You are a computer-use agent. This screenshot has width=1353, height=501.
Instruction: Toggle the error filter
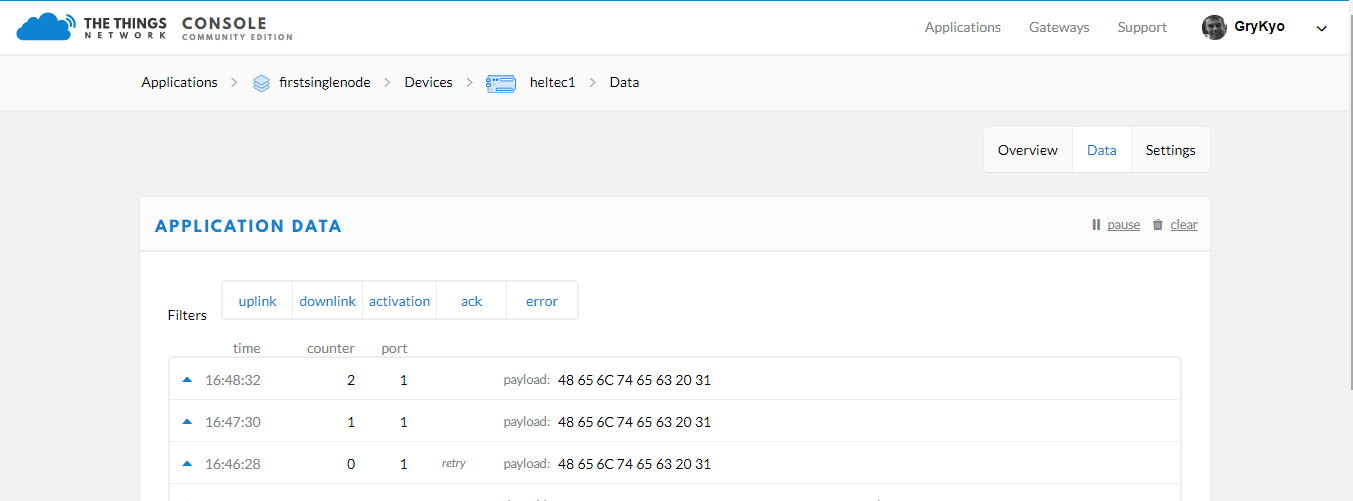tap(542, 301)
